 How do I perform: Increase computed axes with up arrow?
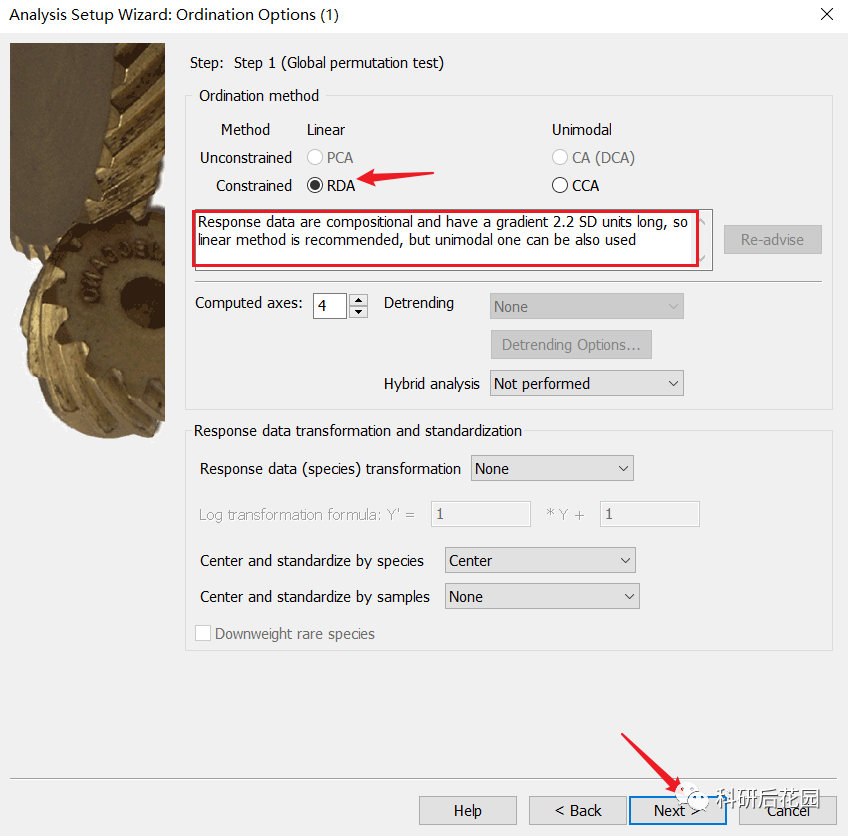tap(359, 300)
